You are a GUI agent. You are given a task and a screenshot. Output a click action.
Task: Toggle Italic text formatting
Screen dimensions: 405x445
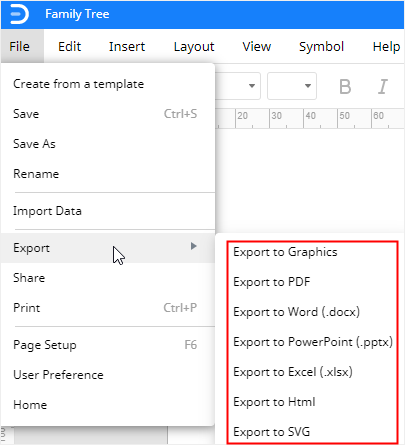[383, 87]
